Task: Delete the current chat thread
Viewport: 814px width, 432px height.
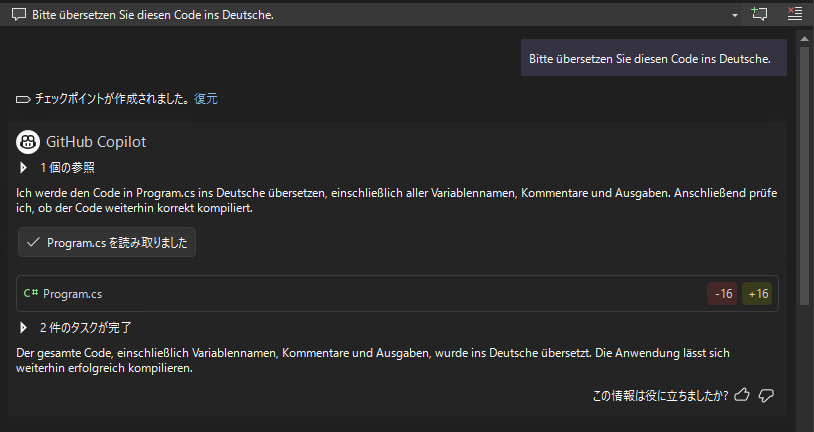Action: (x=794, y=15)
